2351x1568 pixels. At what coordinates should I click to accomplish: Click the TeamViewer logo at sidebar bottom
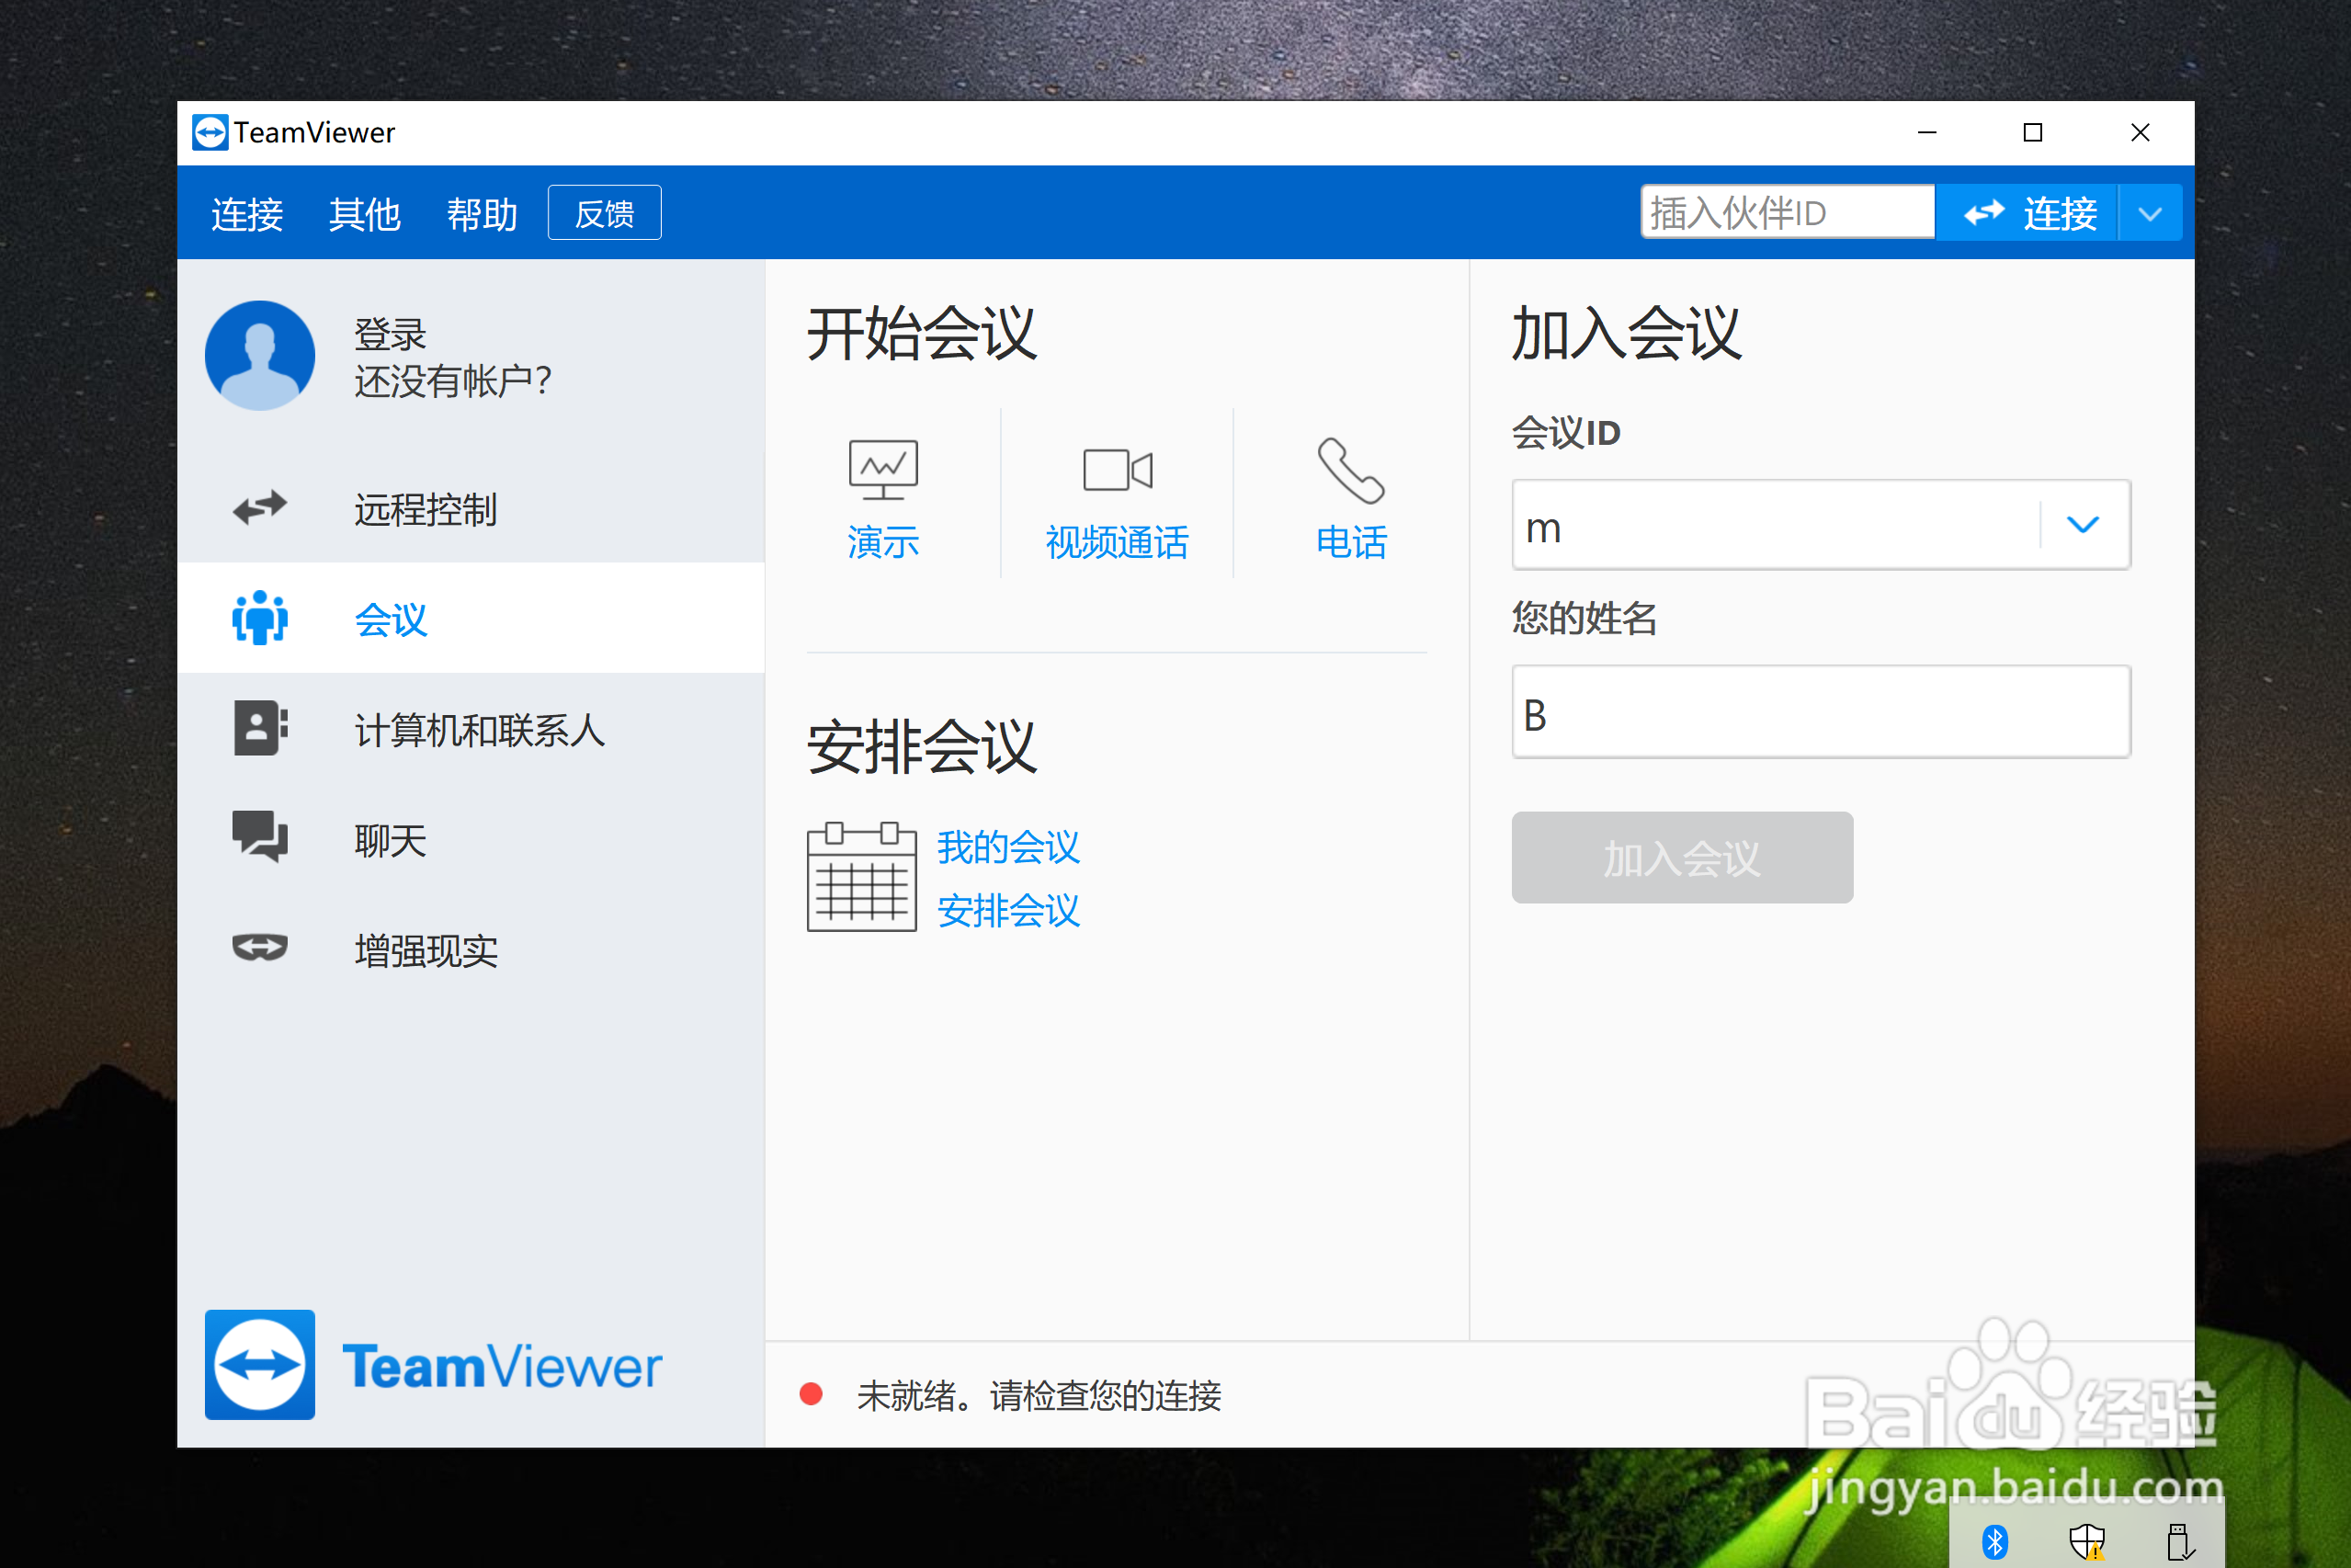[434, 1365]
